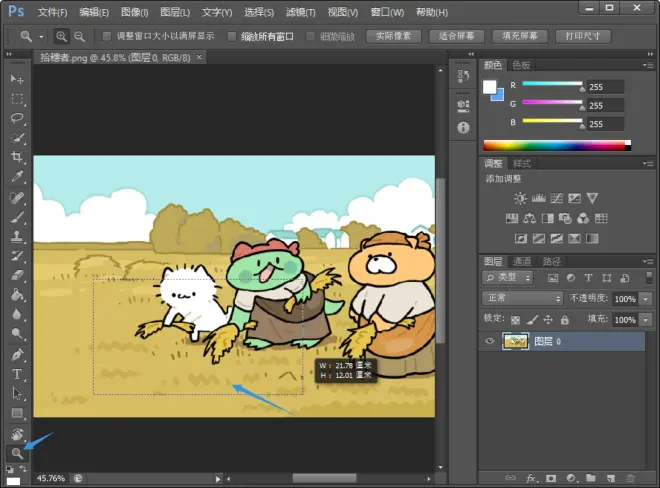Toggle type layer filter
660x488 pixels.
pos(588,278)
